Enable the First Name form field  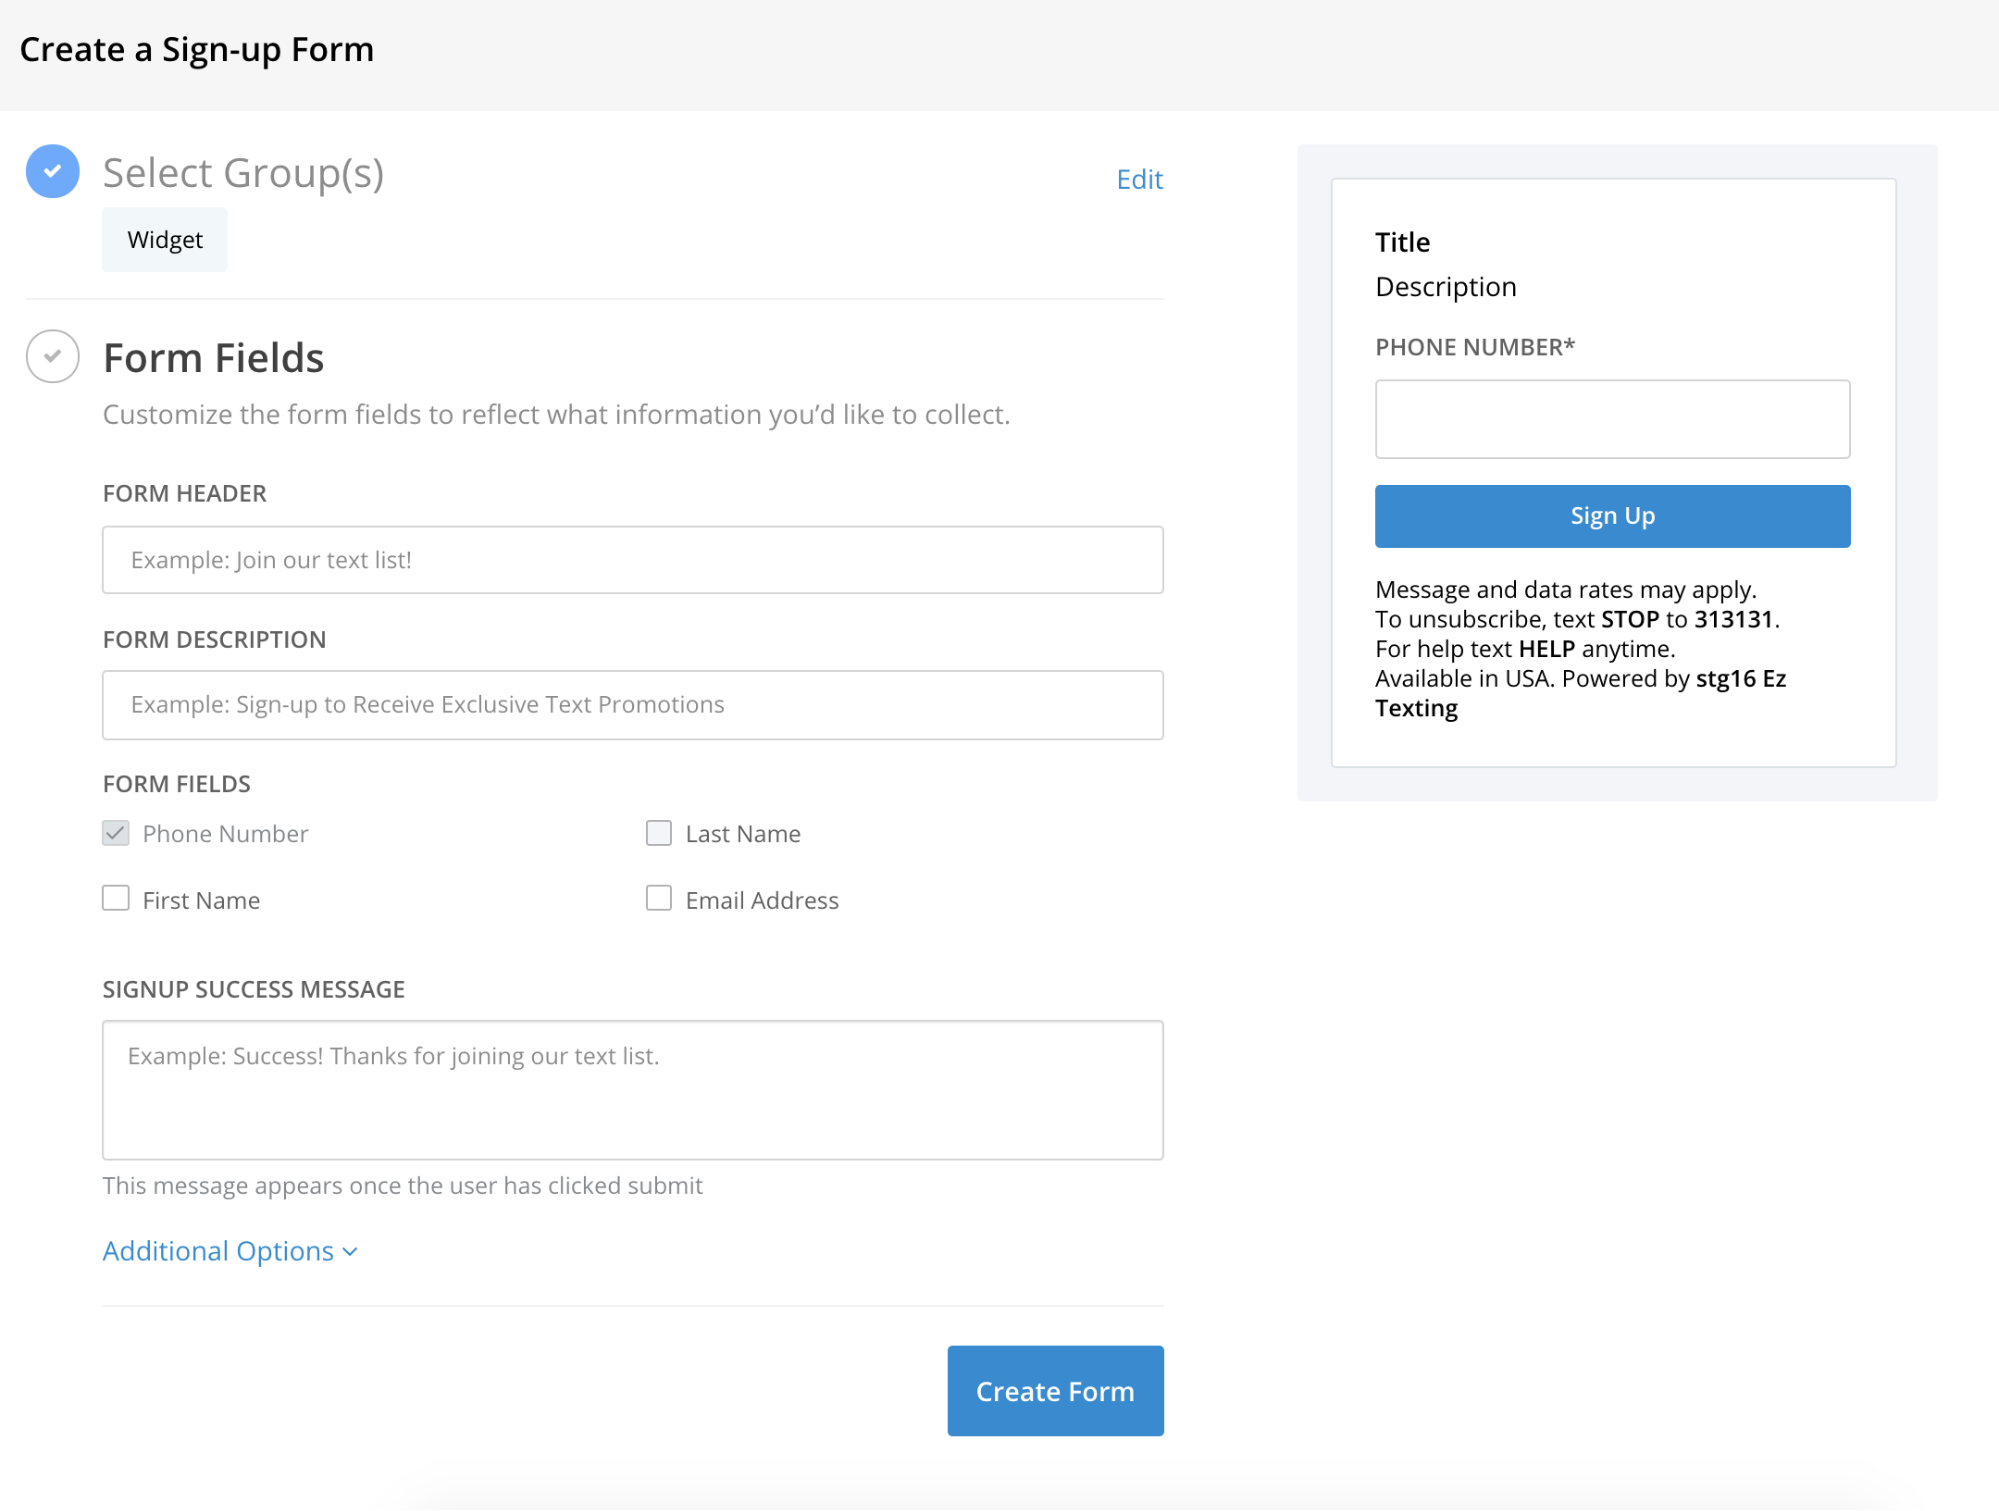[x=115, y=898]
